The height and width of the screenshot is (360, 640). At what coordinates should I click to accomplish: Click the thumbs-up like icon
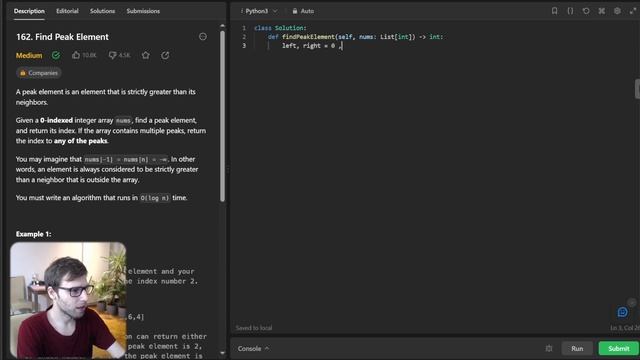(76, 55)
